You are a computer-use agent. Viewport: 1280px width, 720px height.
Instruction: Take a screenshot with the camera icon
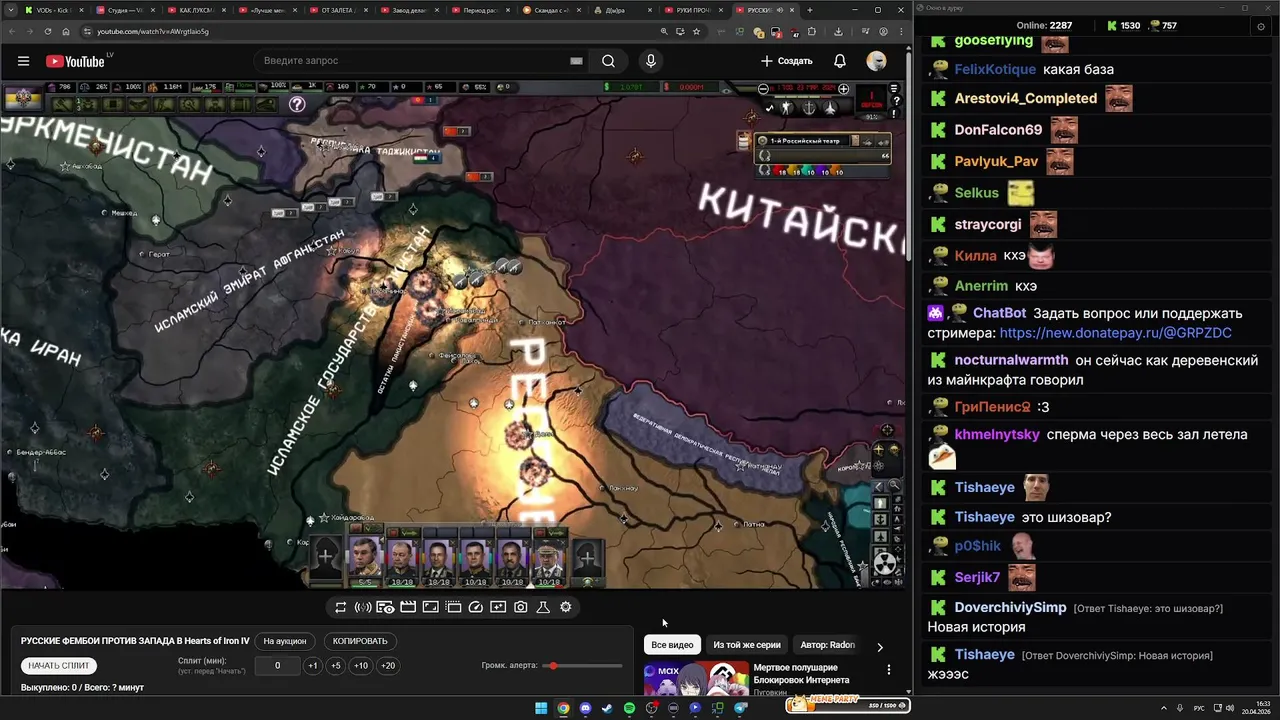[521, 607]
